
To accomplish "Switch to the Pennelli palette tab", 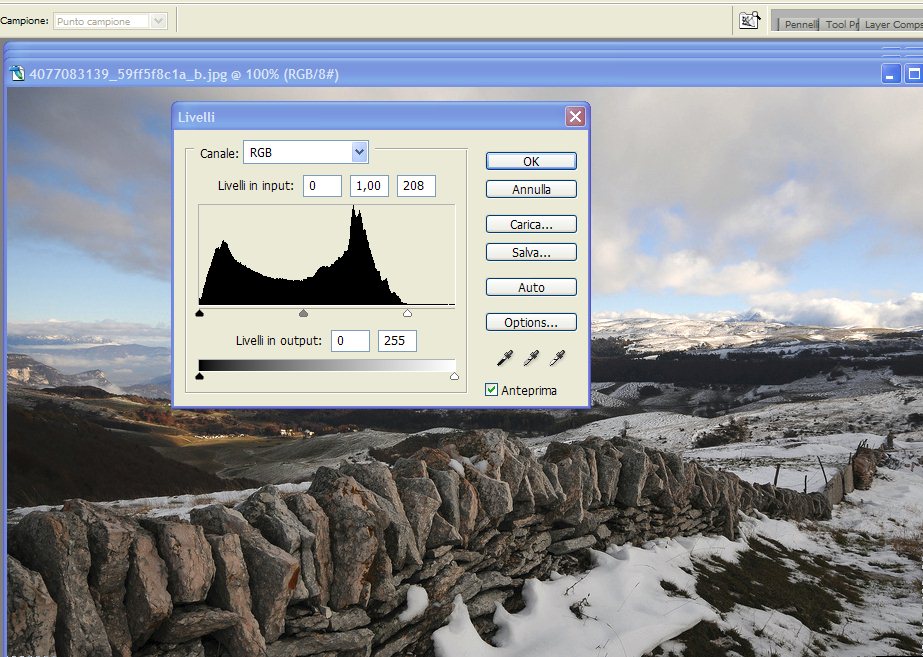I will 800,24.
